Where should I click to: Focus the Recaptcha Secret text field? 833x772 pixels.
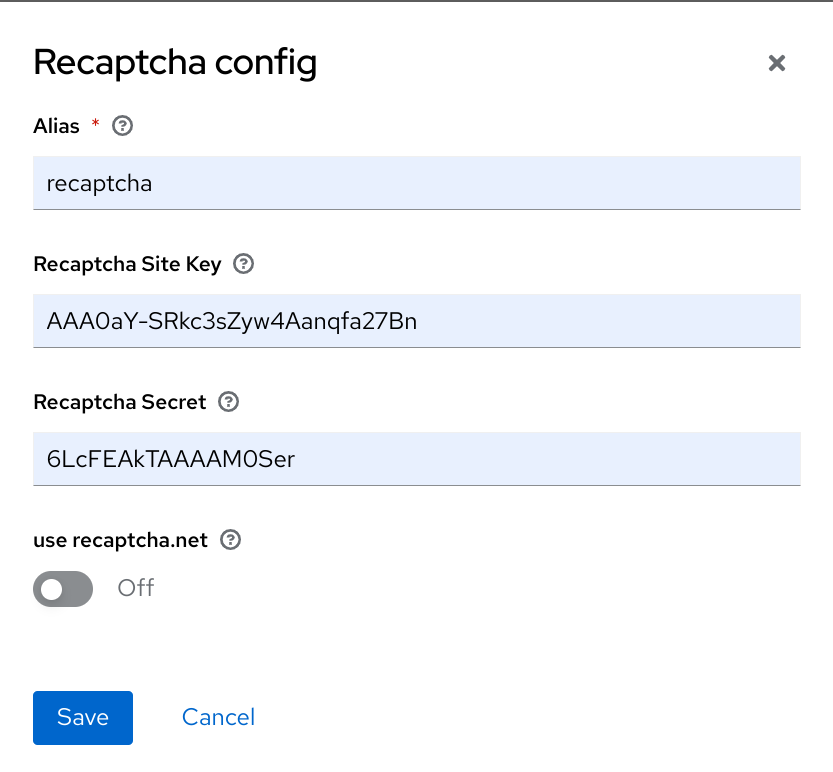point(417,459)
